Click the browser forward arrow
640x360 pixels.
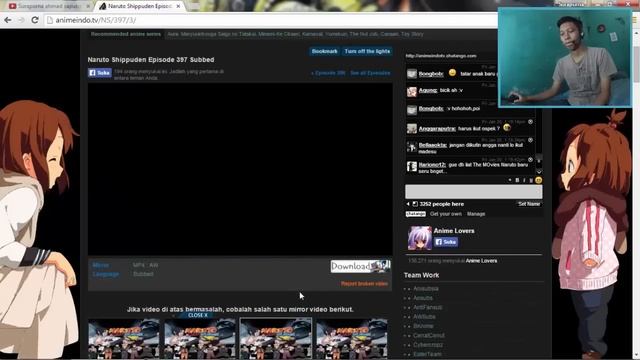[21, 20]
